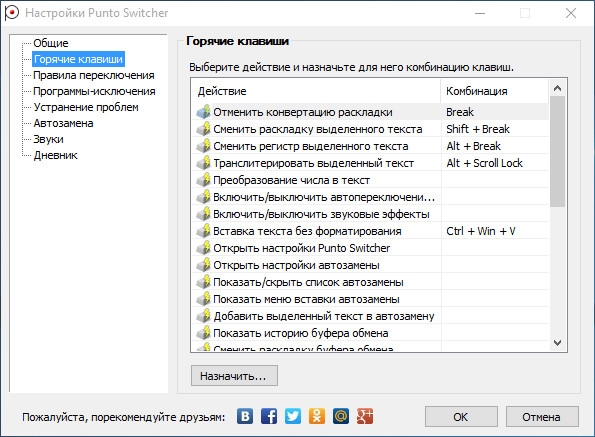Image resolution: width=595 pixels, height=437 pixels.
Task: Click the Twitter share icon
Action: 293,417
